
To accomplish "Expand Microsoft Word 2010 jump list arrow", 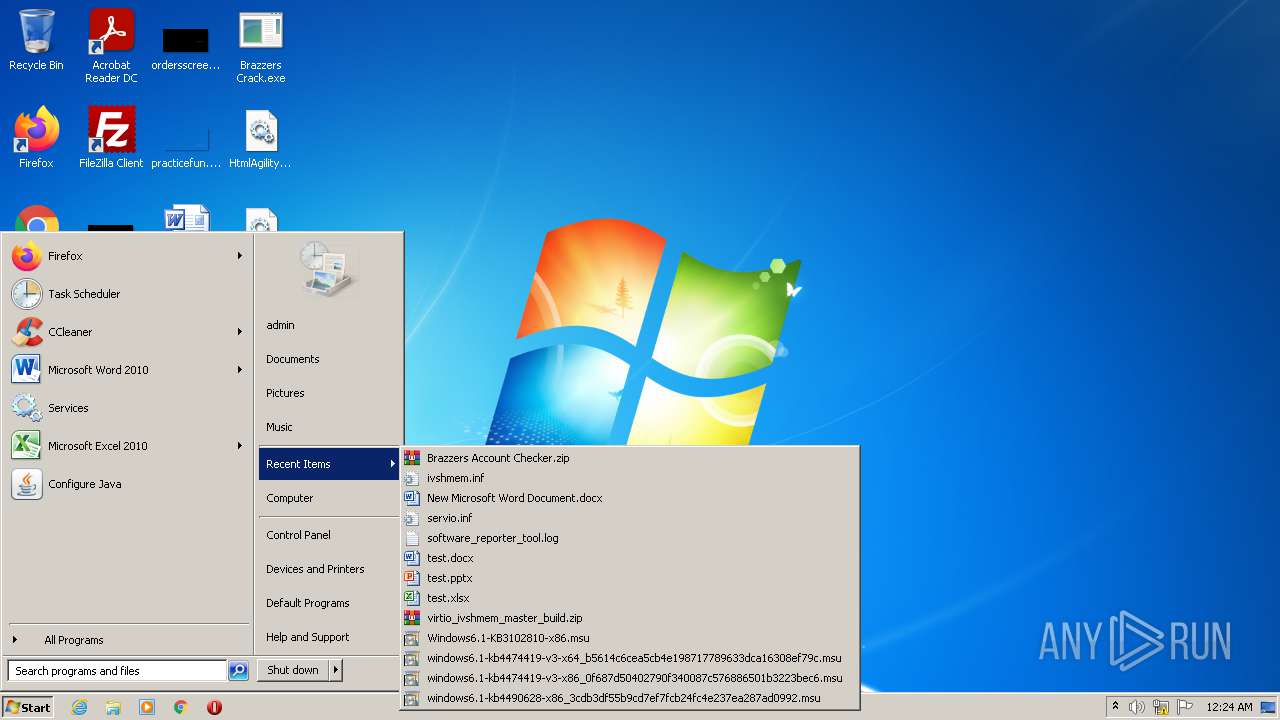I will click(240, 370).
